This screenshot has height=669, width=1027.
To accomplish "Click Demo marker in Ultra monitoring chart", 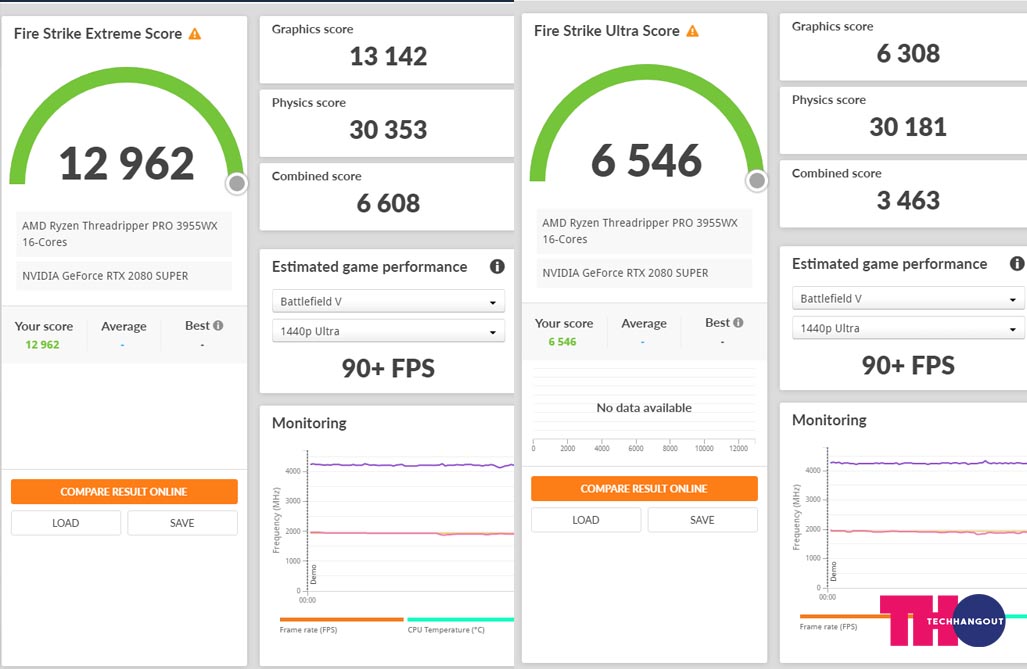I will point(833,571).
